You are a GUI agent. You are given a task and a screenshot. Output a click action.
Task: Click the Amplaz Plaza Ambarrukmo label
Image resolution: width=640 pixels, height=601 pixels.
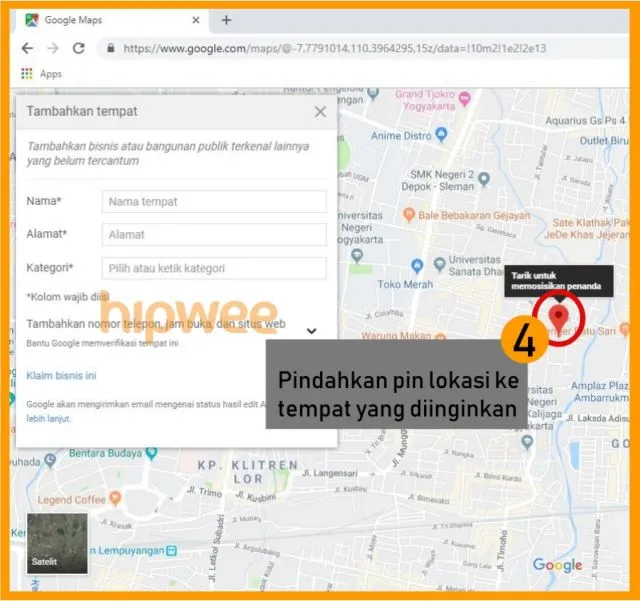click(x=600, y=392)
